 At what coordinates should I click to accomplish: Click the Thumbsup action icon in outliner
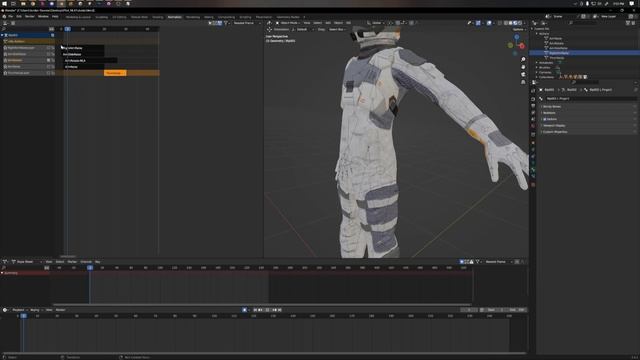546,58
